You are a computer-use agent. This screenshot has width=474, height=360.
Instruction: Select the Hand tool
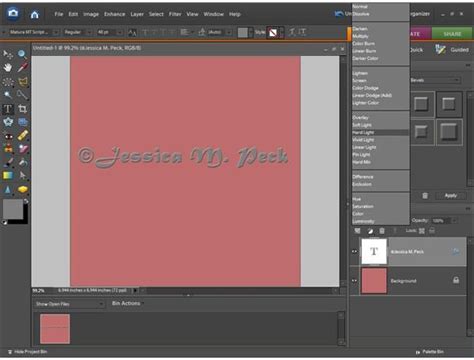pyautogui.click(x=8, y=68)
